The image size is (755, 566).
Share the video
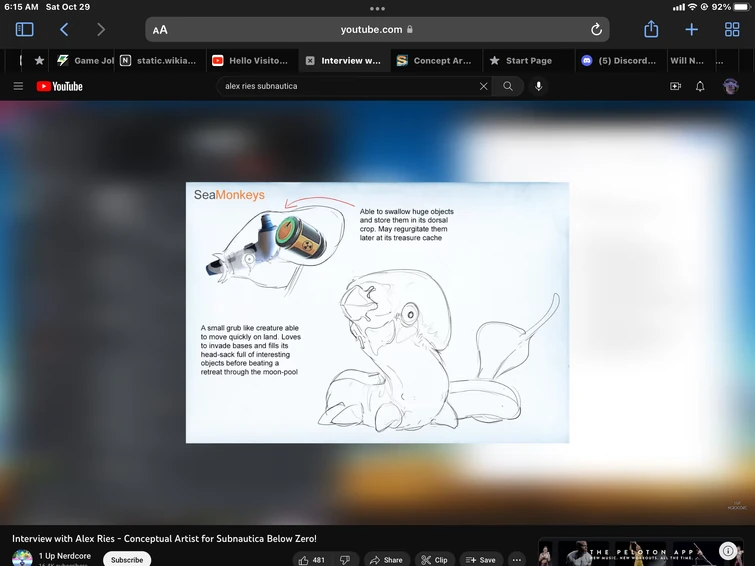pos(386,560)
